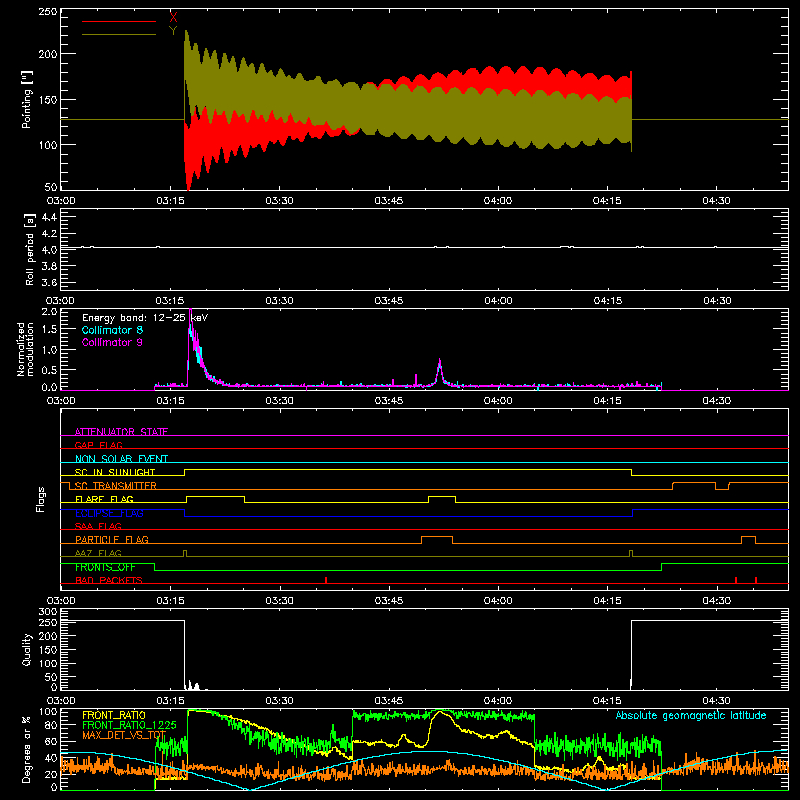Click the 250 tick on the Pointing axis

[x=48, y=12]
